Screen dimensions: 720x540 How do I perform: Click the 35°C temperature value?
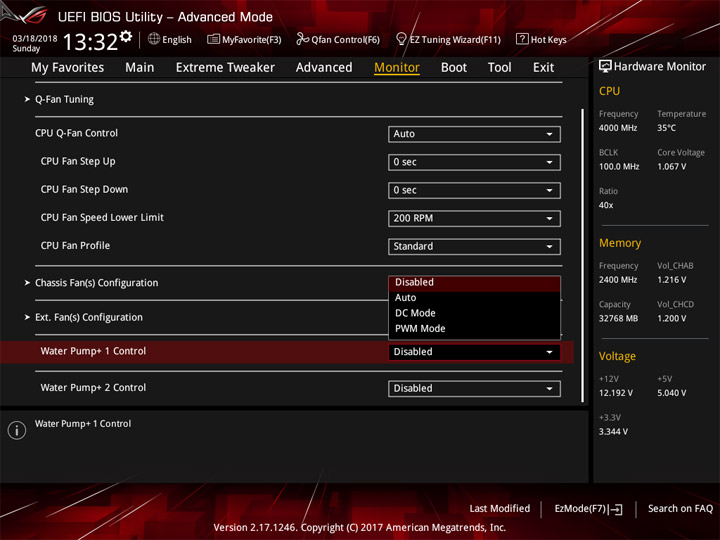click(666, 128)
